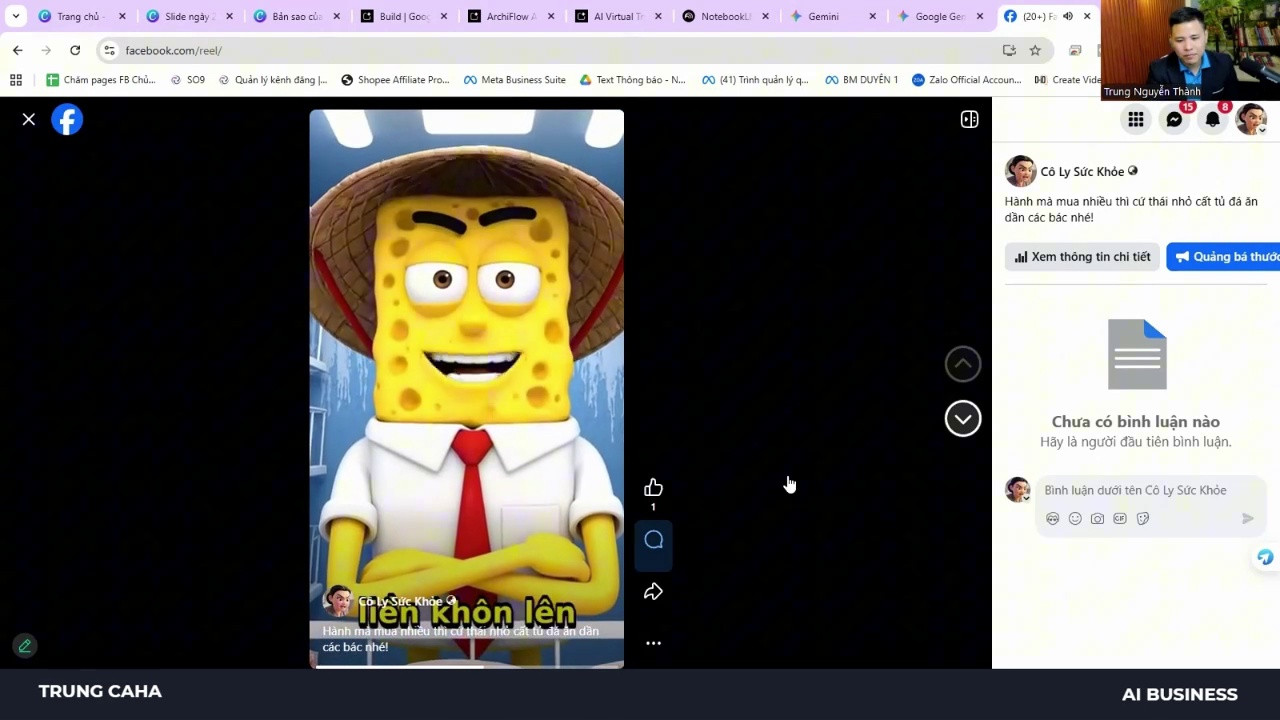Switch to the ArchiFlow tab
Viewport: 1280px width, 720px height.
511,16
